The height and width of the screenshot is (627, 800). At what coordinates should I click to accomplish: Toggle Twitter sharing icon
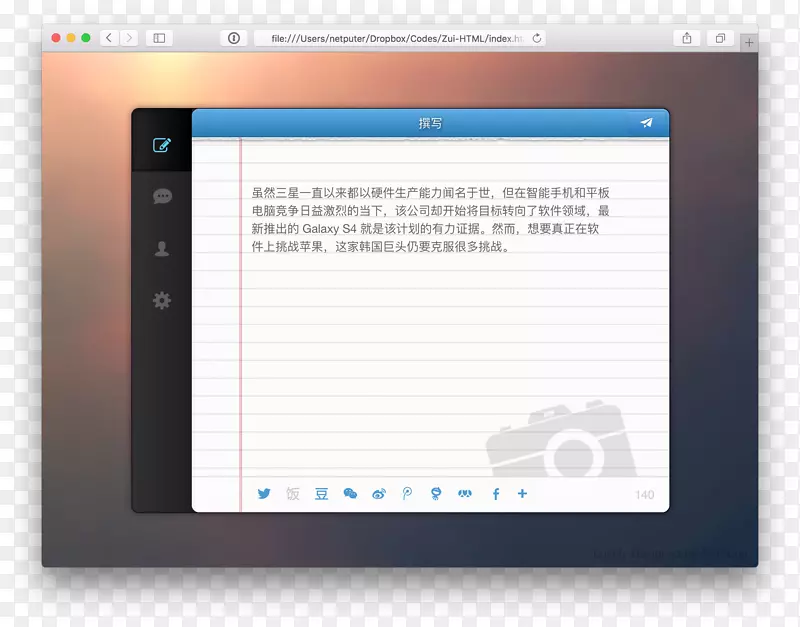264,493
